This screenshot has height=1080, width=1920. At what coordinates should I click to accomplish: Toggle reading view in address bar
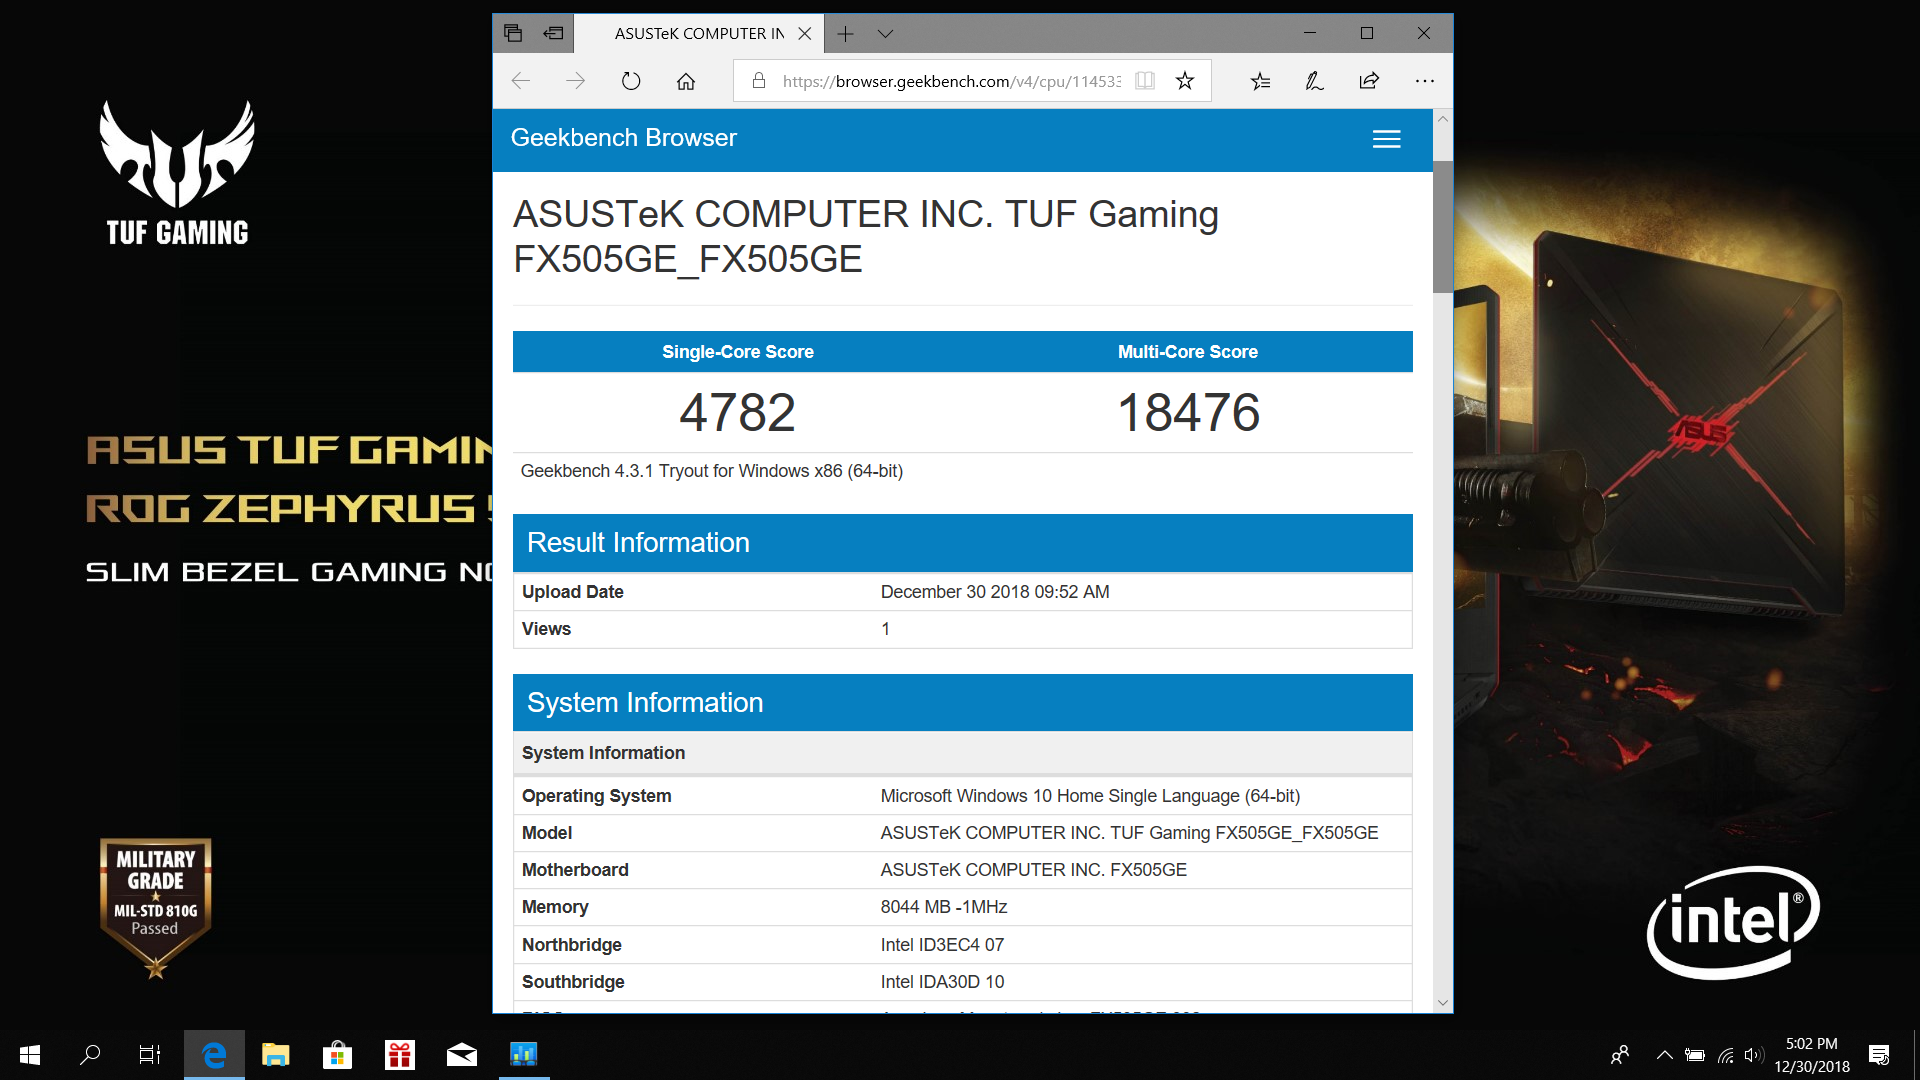coord(1145,81)
